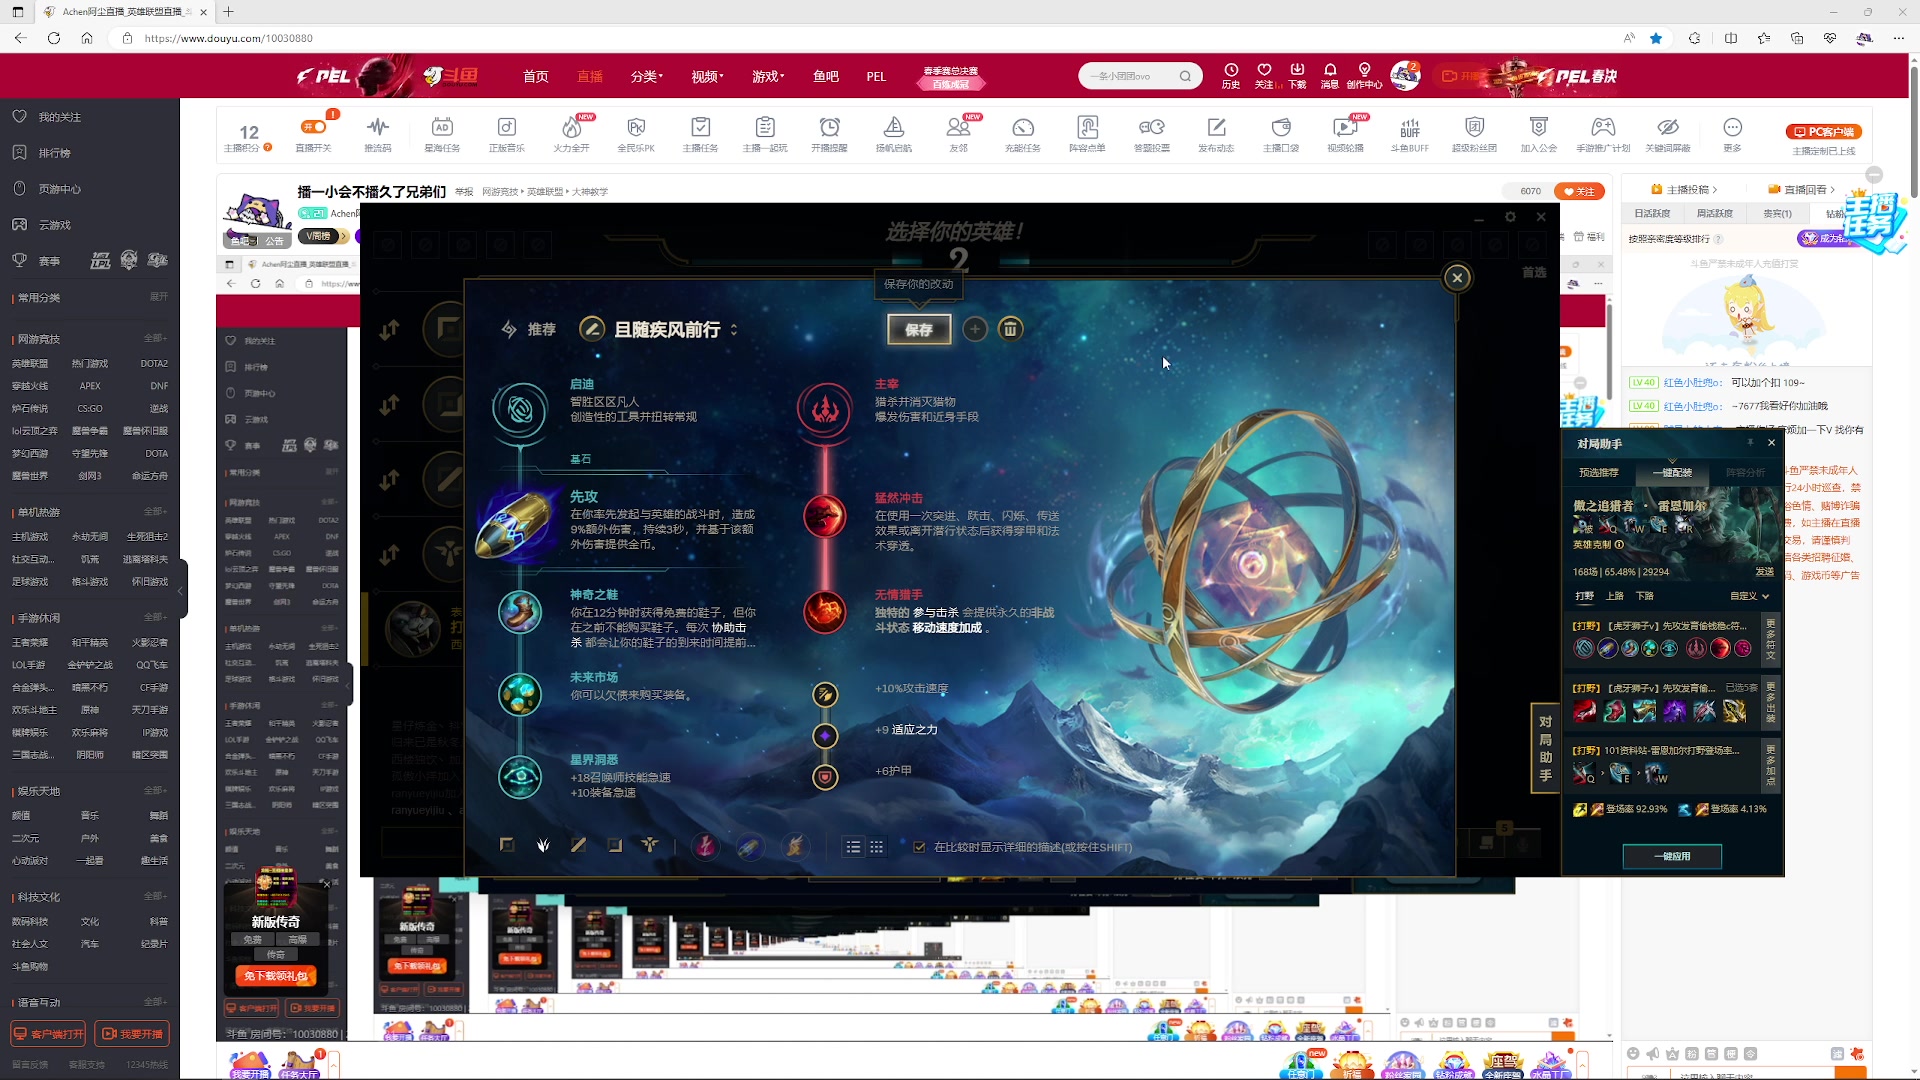
Task: Save the rune page with 保存 button
Action: click(919, 329)
